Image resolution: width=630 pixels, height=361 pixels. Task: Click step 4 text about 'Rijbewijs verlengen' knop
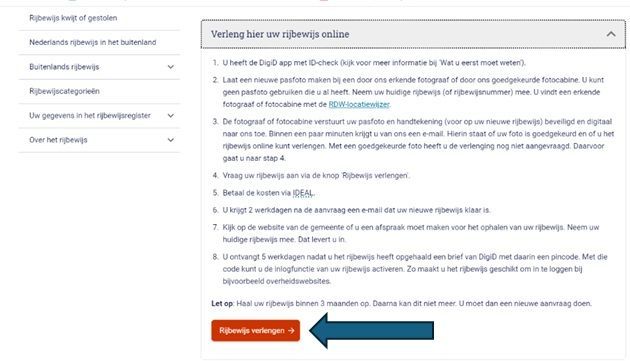[x=316, y=176]
